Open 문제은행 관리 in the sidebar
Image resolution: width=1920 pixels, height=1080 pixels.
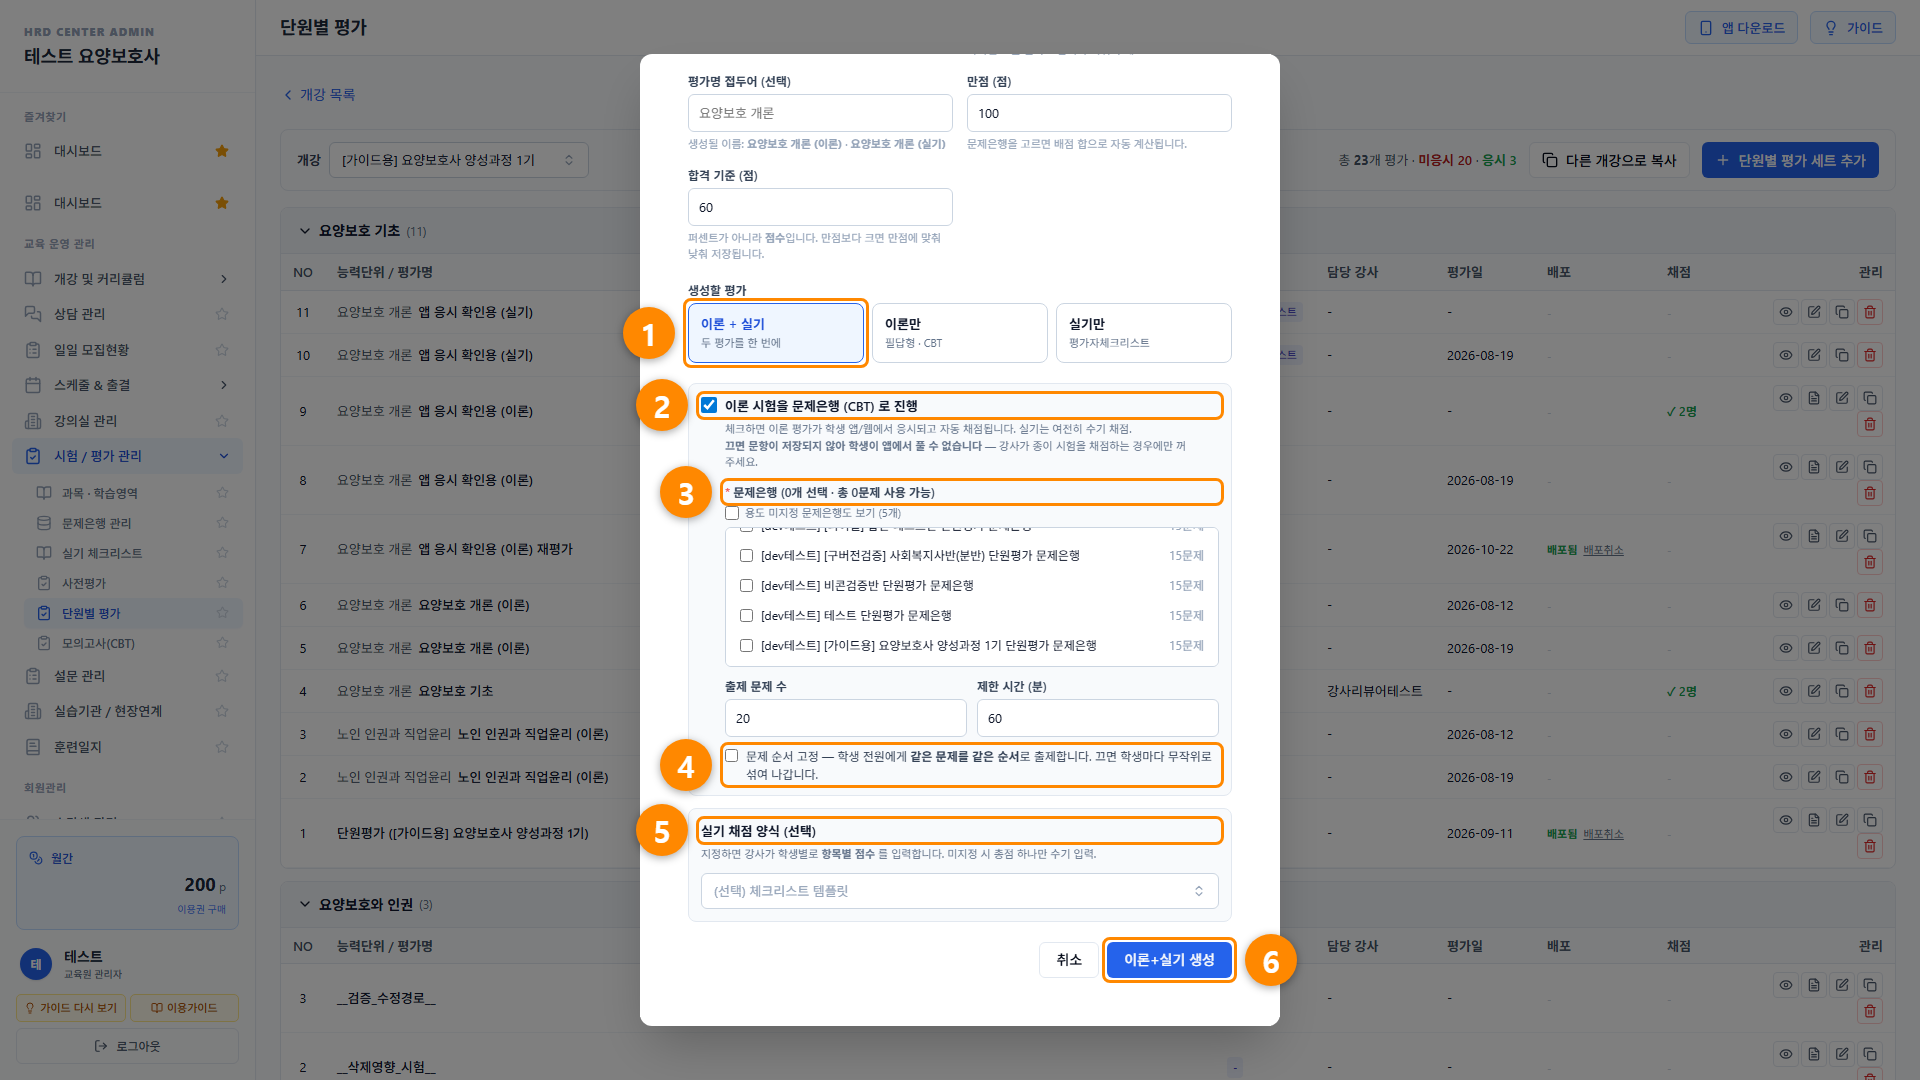tap(96, 523)
